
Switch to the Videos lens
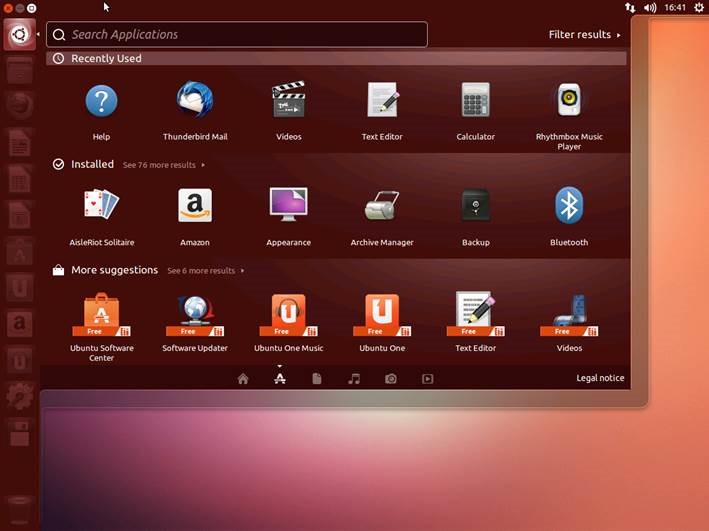coord(428,379)
